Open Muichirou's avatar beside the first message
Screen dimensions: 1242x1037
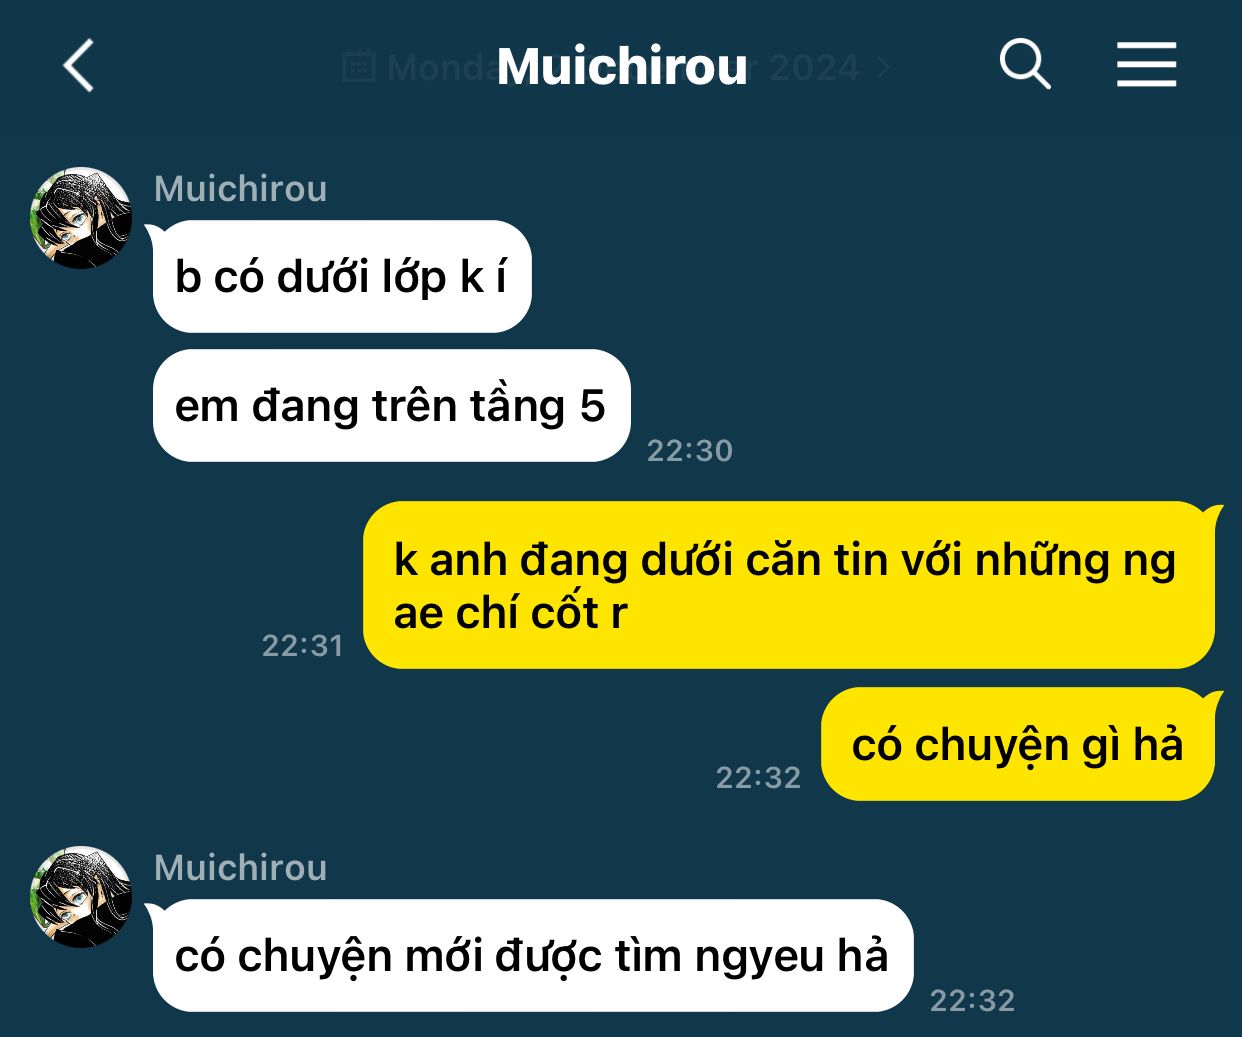[x=81, y=217]
